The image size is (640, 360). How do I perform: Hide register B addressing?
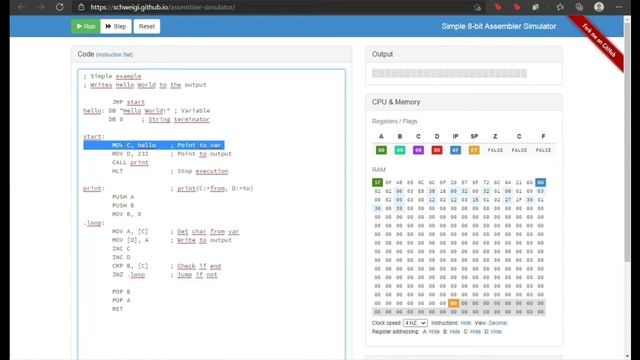click(455, 332)
